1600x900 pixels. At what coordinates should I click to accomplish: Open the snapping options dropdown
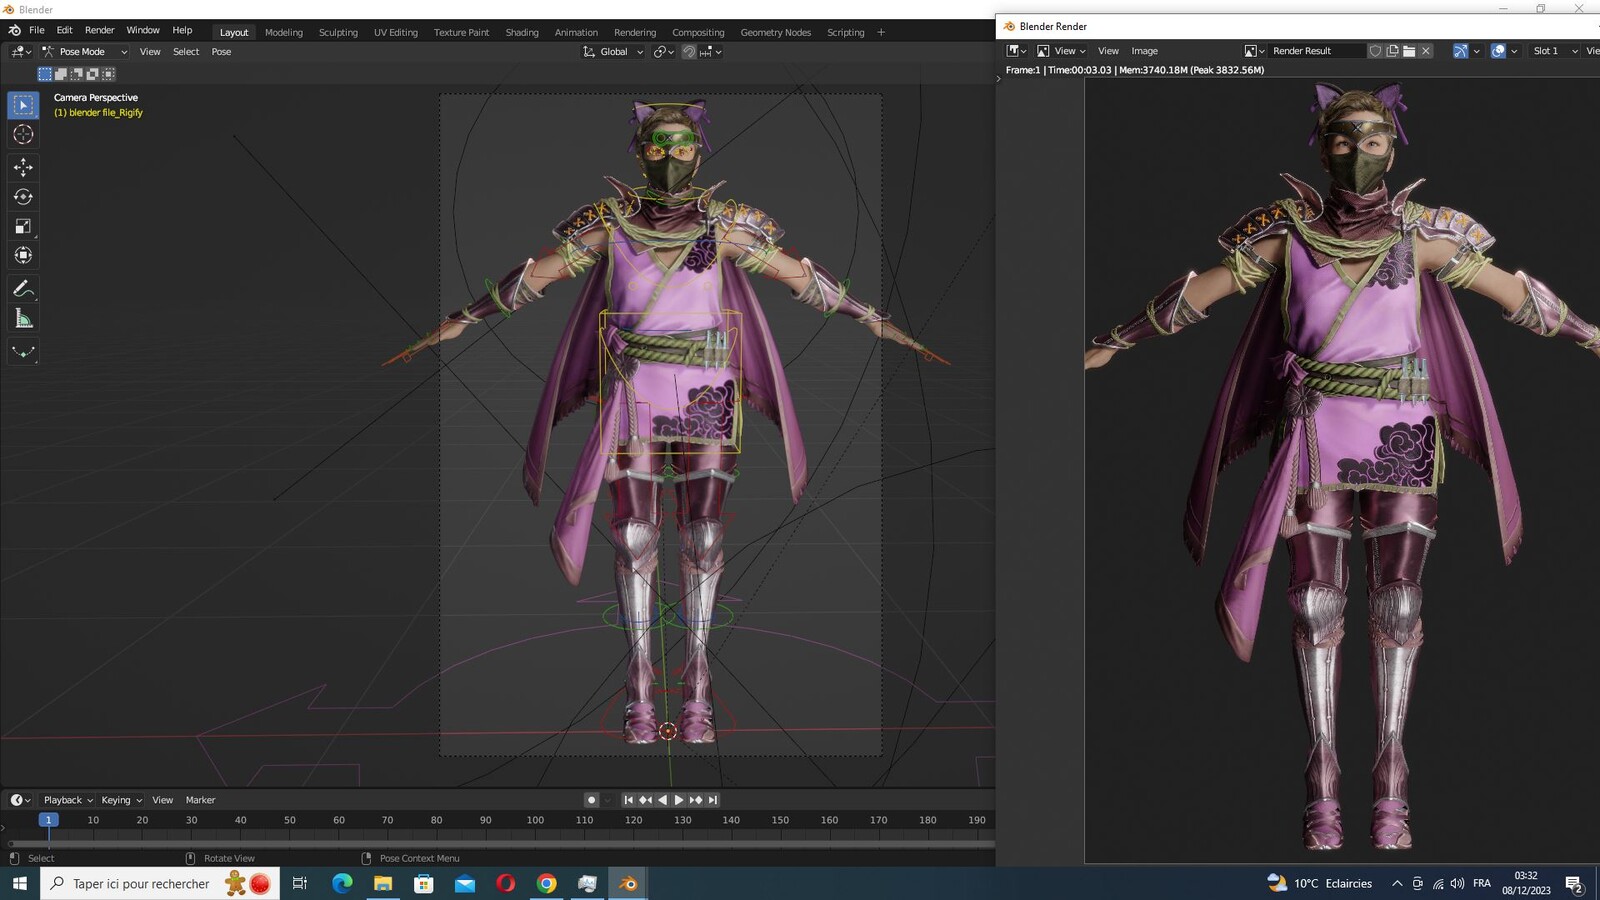(x=711, y=52)
